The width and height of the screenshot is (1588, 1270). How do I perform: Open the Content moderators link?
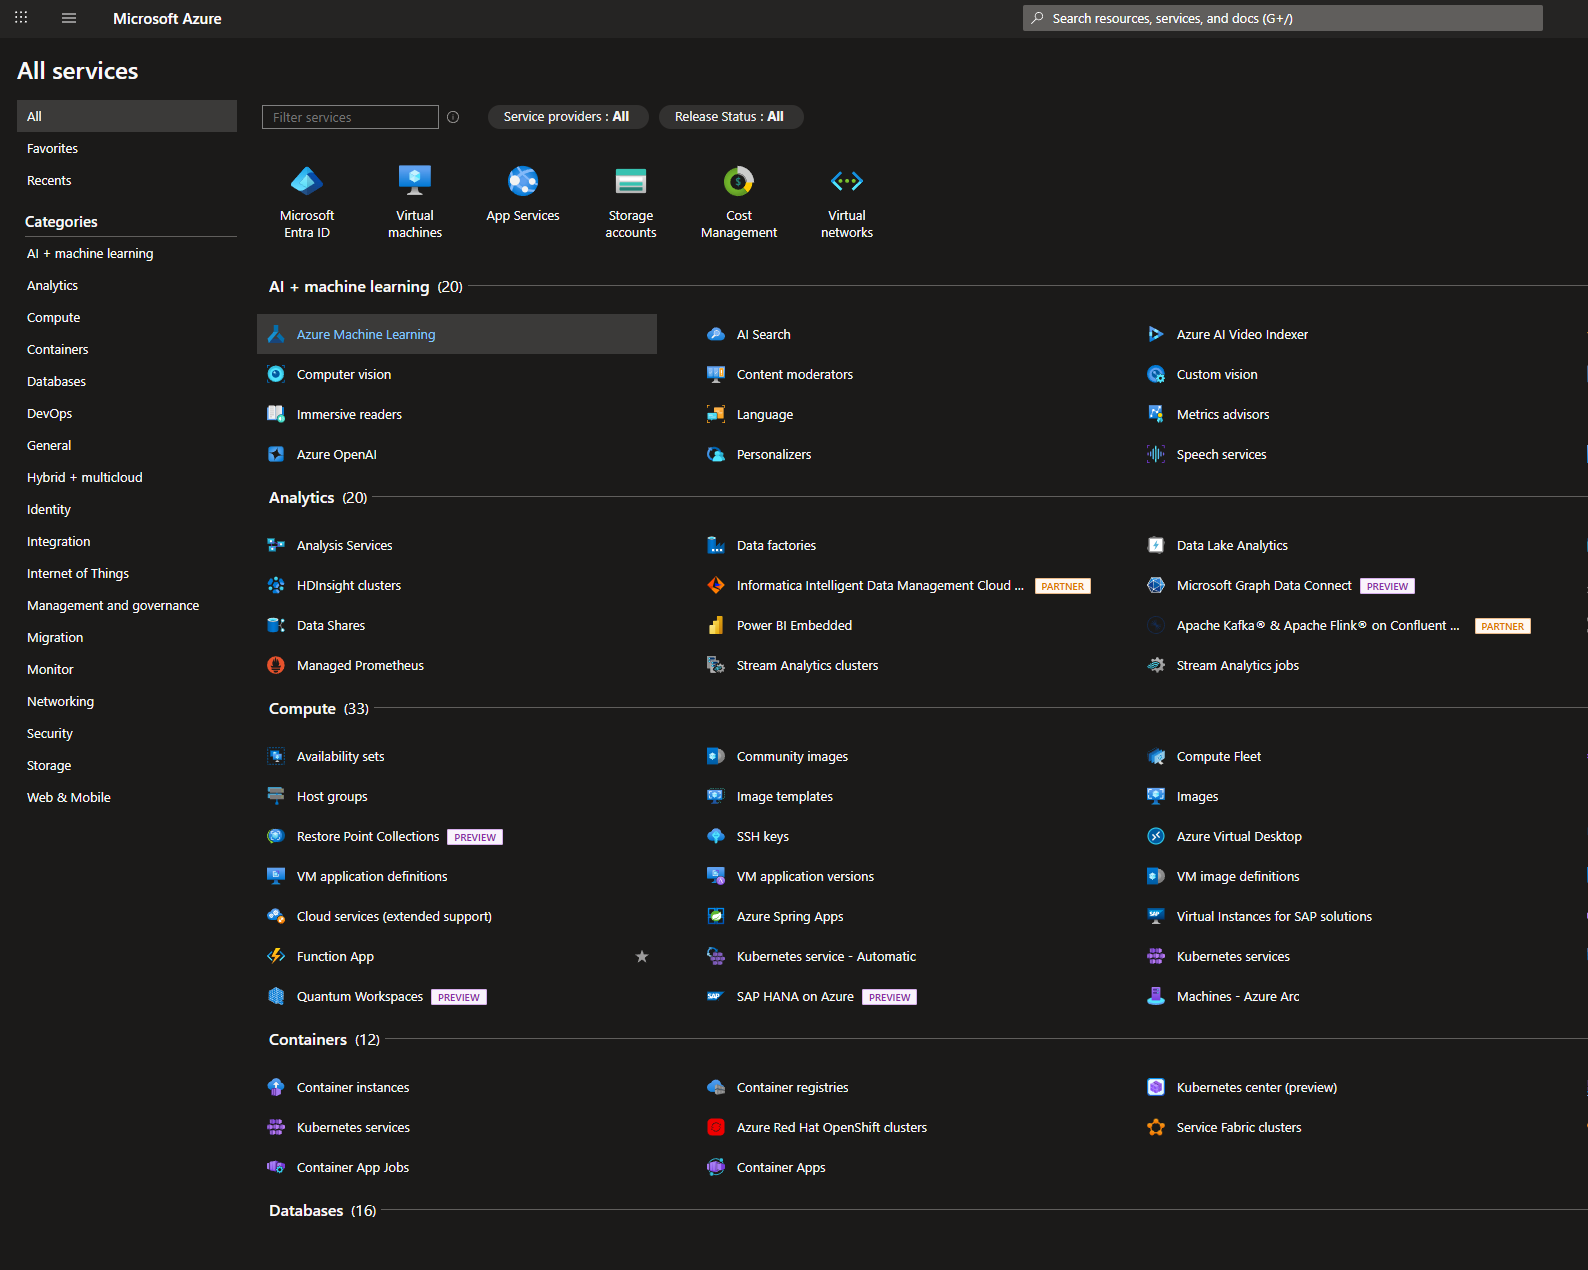coord(795,374)
